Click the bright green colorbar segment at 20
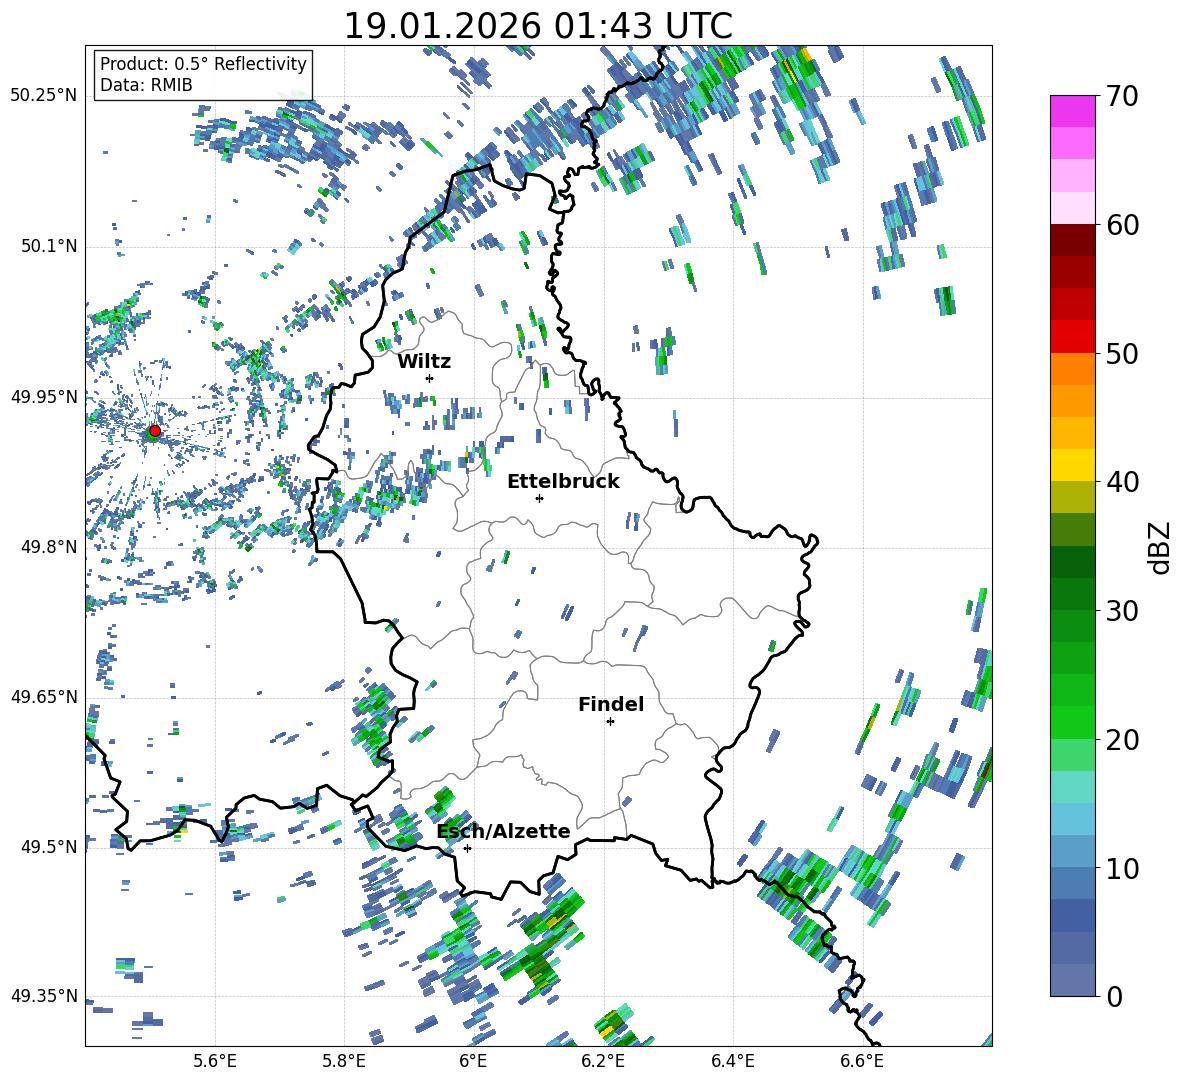 click(1072, 722)
